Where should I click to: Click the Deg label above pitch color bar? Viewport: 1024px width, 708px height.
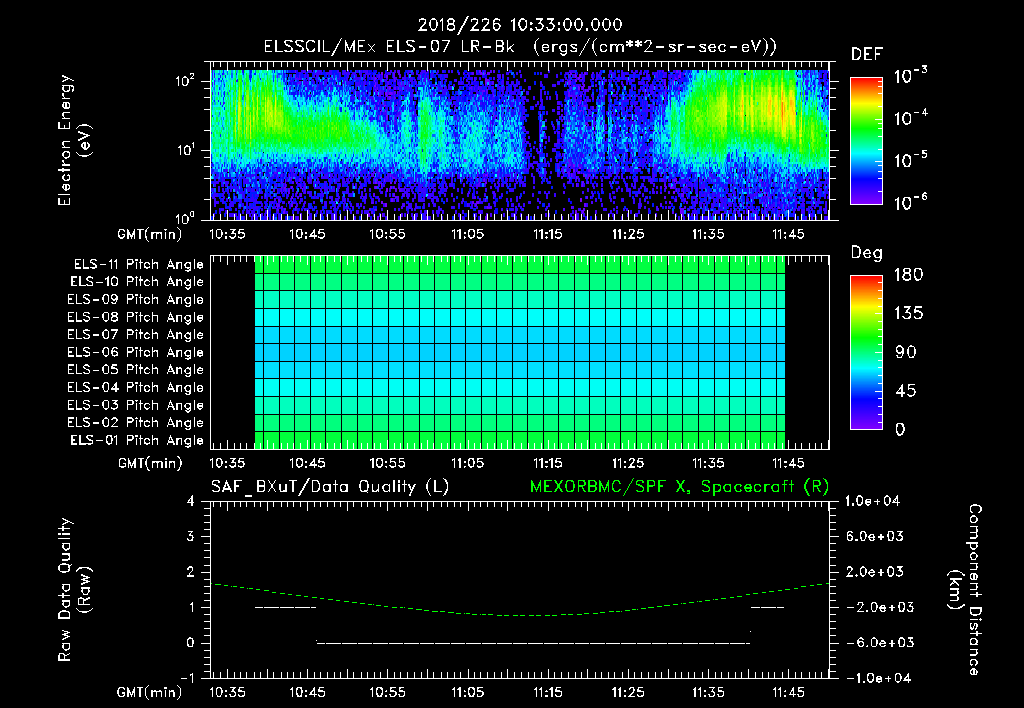pos(867,253)
